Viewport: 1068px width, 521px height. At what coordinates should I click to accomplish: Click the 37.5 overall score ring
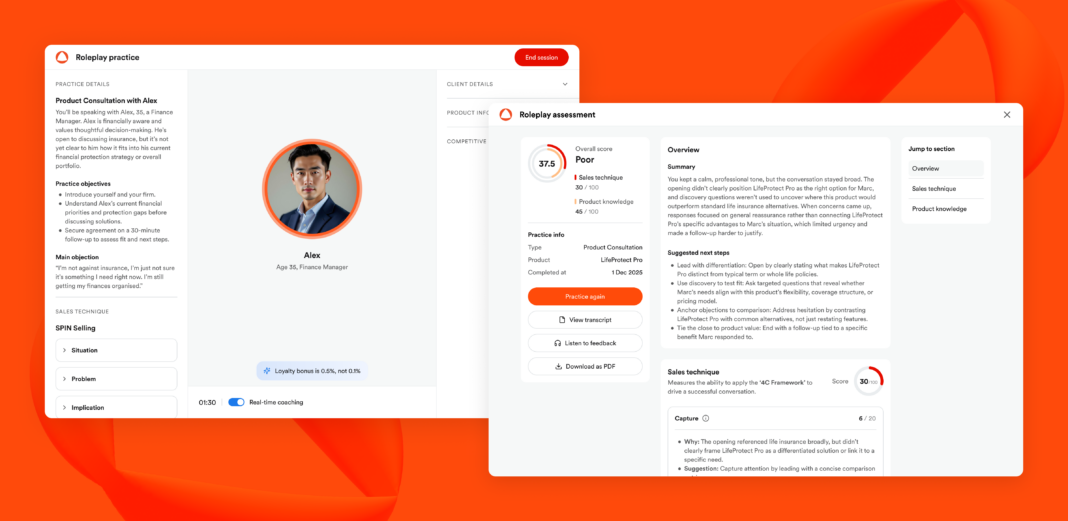click(547, 163)
